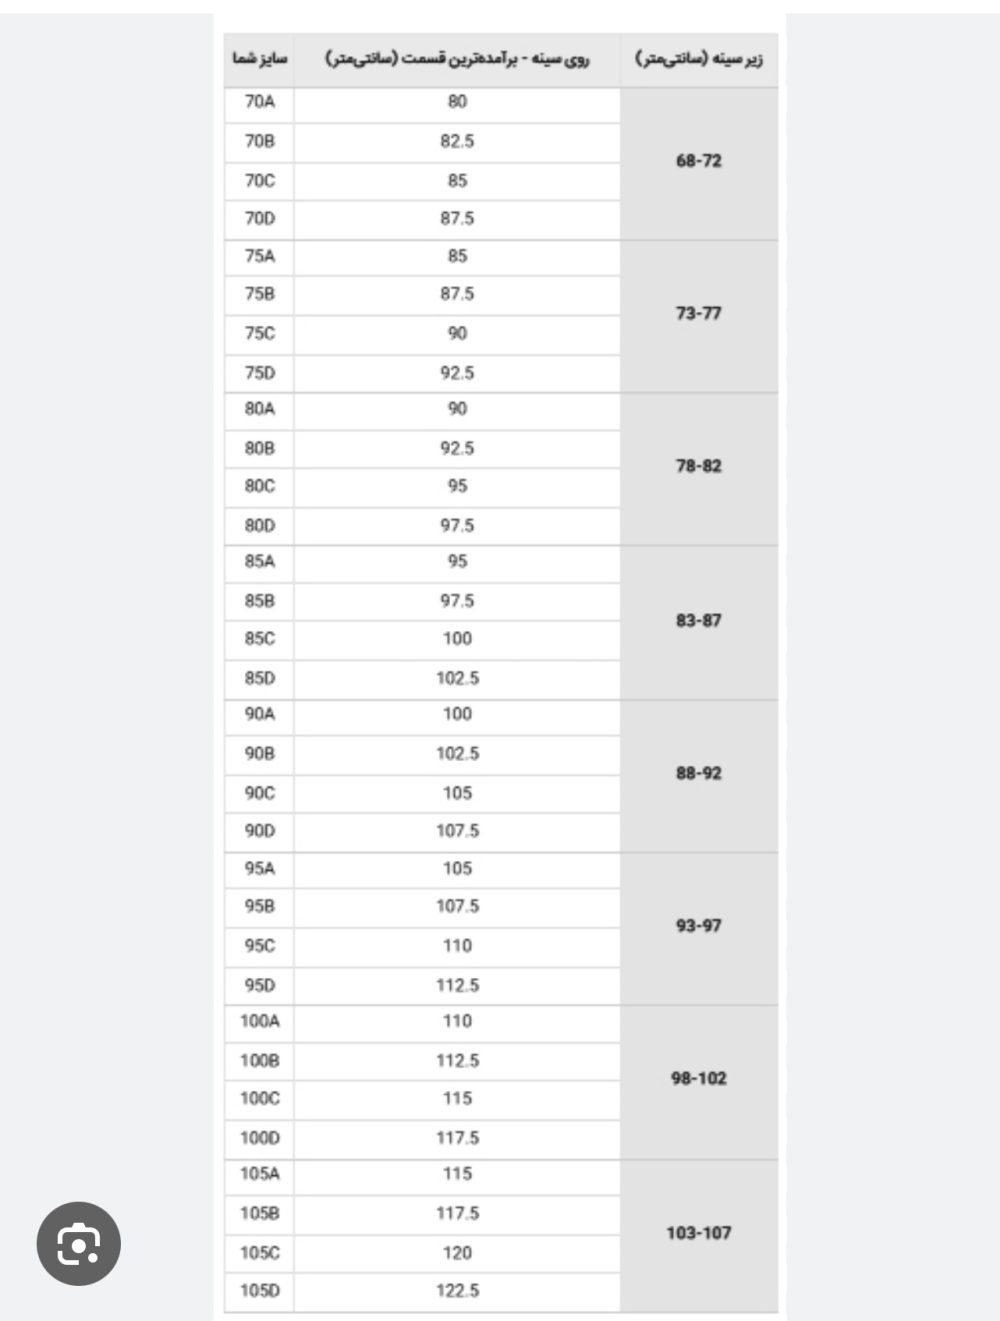This screenshot has width=1000, height=1321.
Task: Tap the Google Lens search icon
Action: click(x=79, y=1243)
